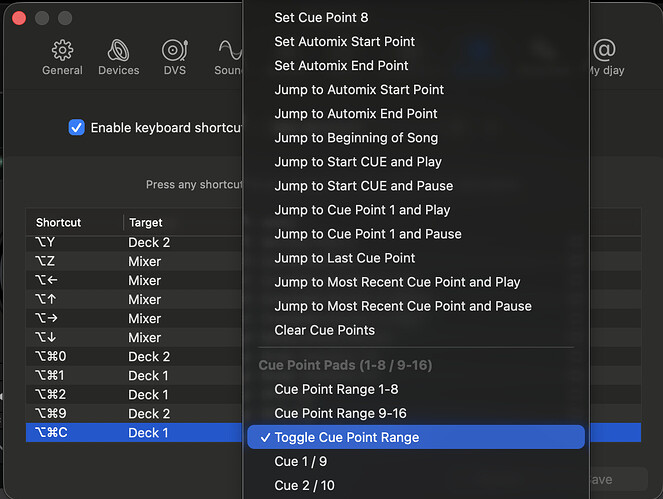Image resolution: width=663 pixels, height=499 pixels.
Task: Choose Toggle Cue Point Range checked item
Action: tap(416, 437)
